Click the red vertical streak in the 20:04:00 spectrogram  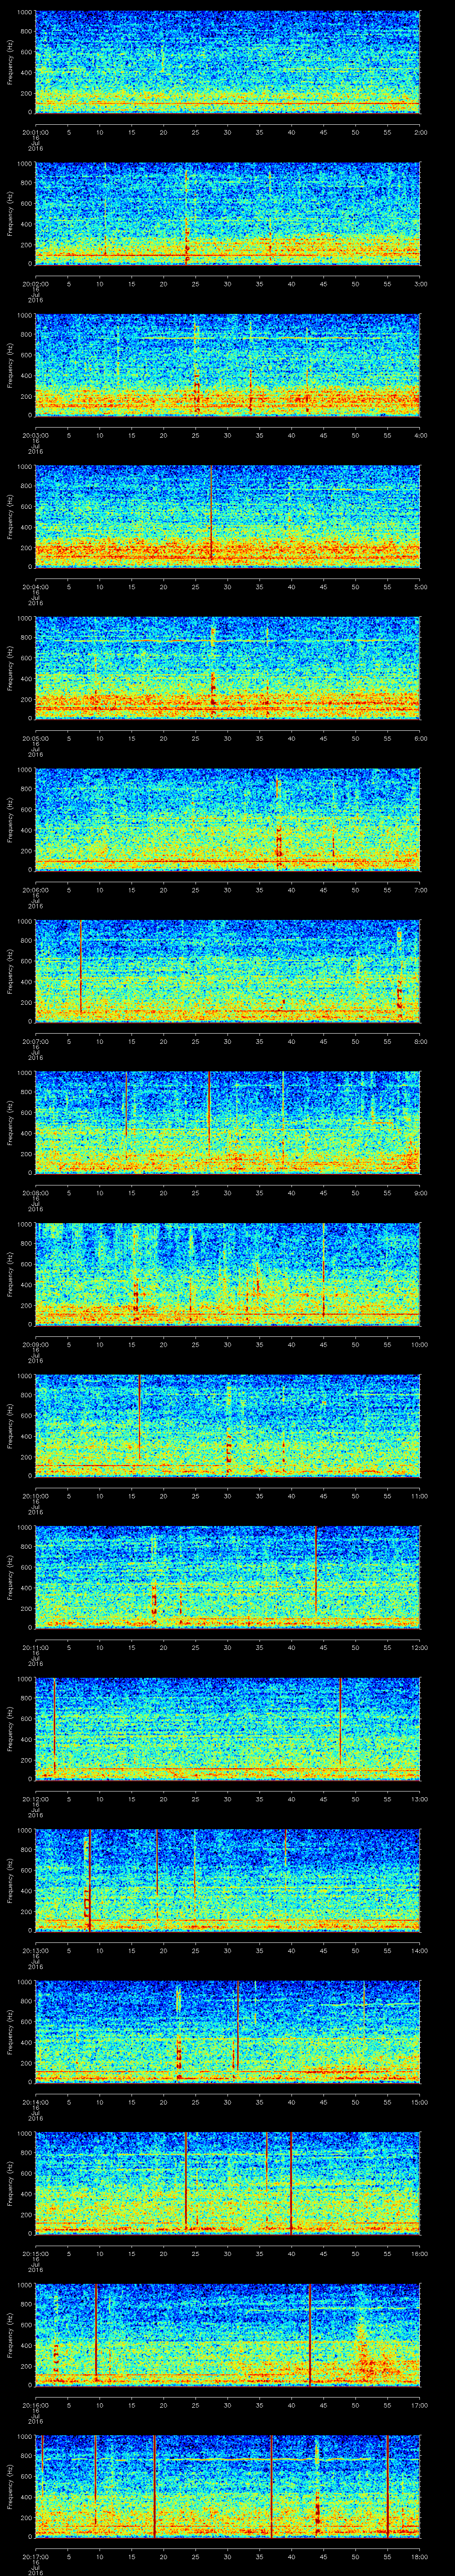click(211, 513)
